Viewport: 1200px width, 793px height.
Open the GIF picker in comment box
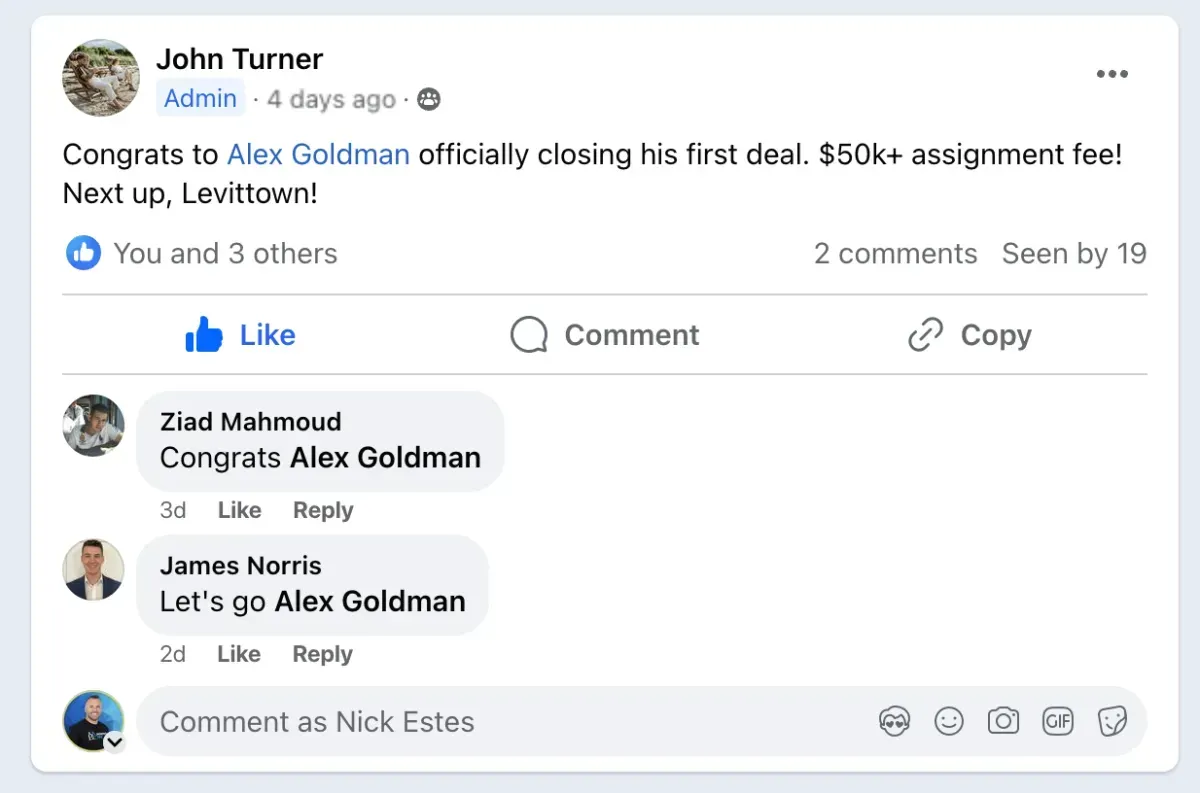(x=1058, y=721)
